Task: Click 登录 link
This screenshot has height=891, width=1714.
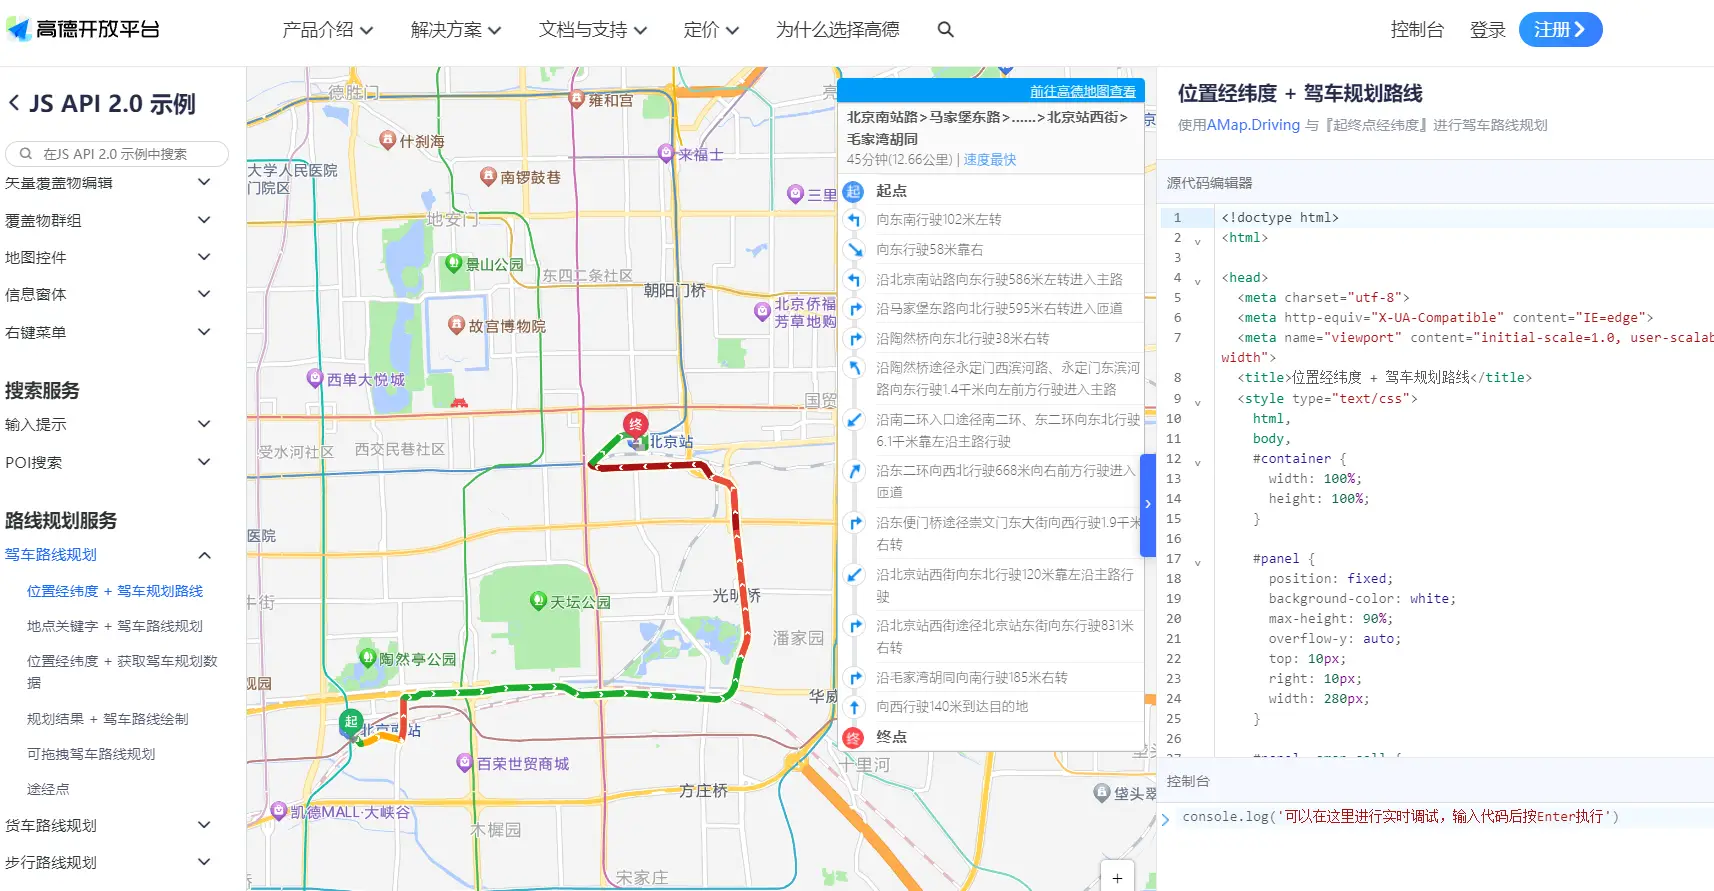Action: pyautogui.click(x=1488, y=30)
